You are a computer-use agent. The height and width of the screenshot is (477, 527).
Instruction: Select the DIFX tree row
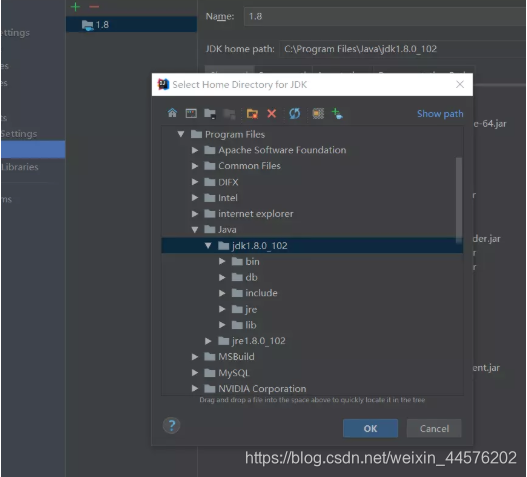312,182
